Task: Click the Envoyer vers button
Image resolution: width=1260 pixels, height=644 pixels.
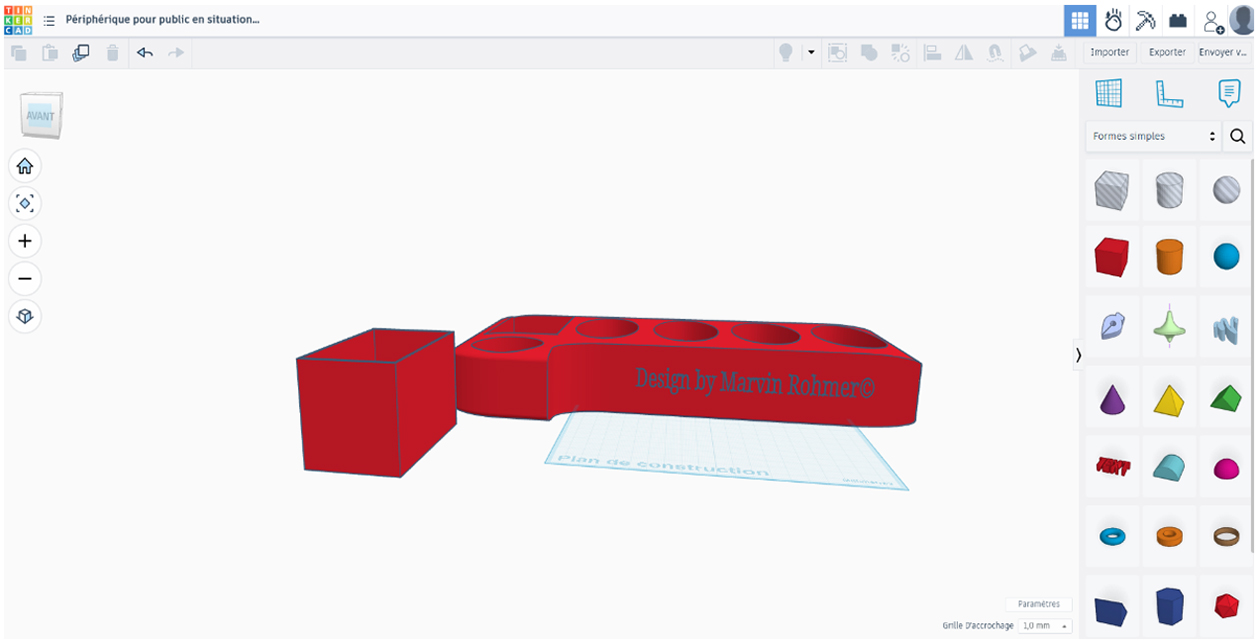Action: (x=1223, y=52)
